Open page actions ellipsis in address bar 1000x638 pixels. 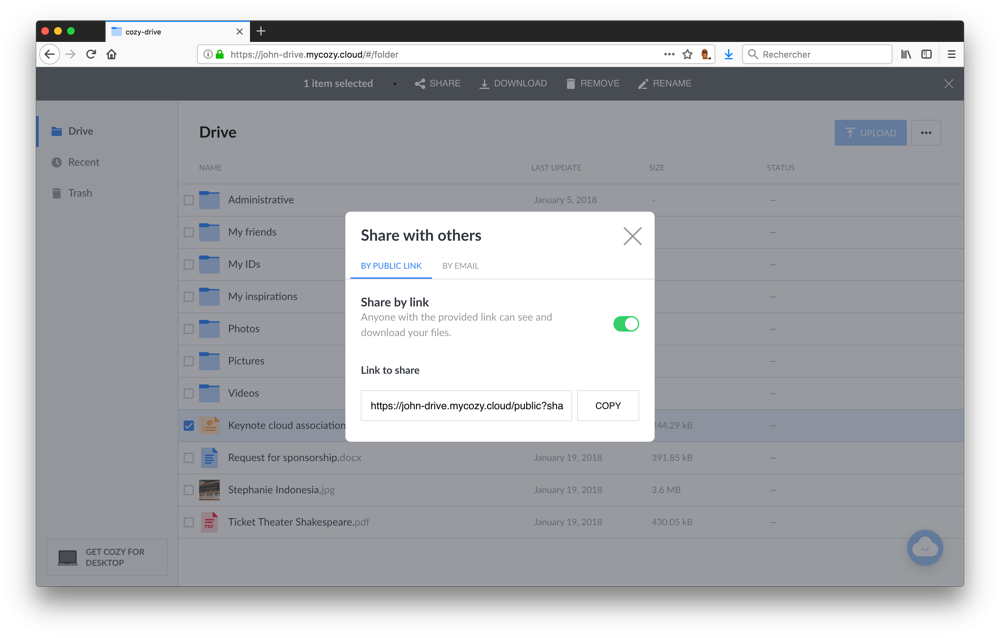(669, 54)
